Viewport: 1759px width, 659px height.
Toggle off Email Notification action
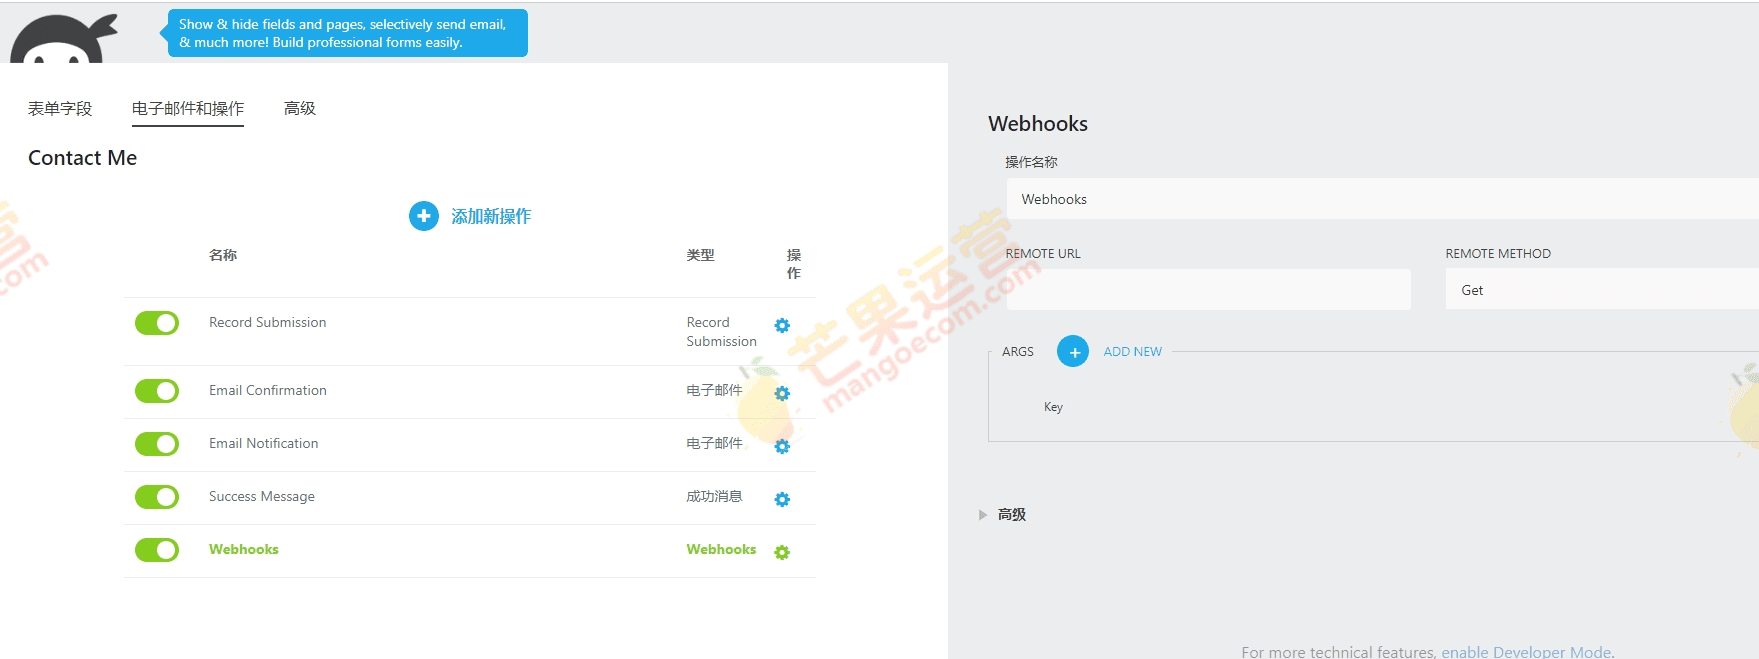coord(157,444)
